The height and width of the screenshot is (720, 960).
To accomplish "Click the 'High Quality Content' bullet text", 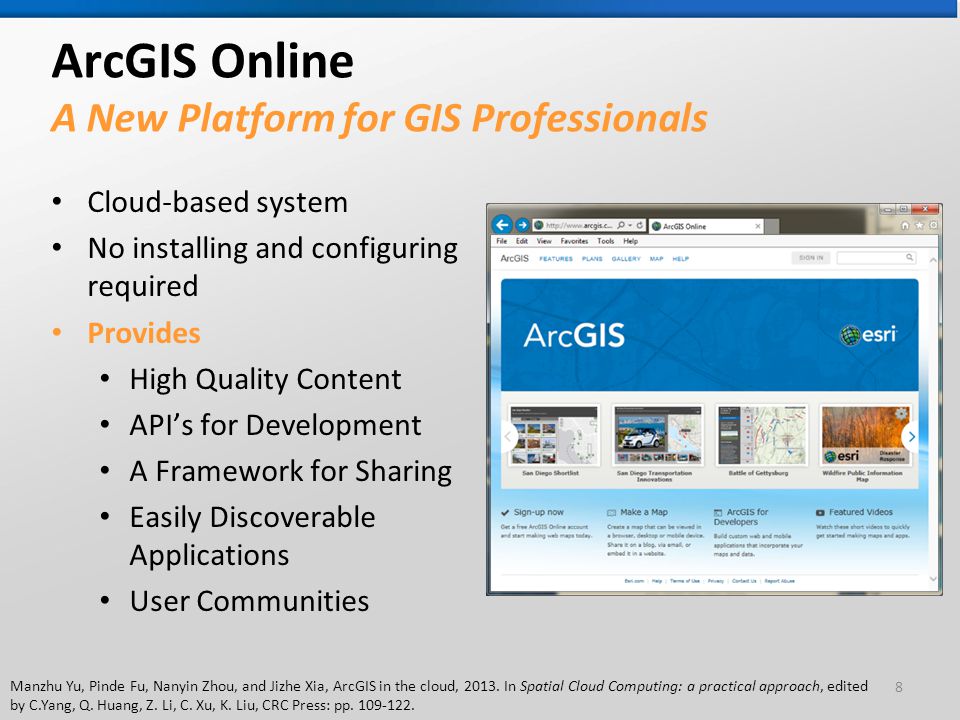I will click(x=265, y=380).
